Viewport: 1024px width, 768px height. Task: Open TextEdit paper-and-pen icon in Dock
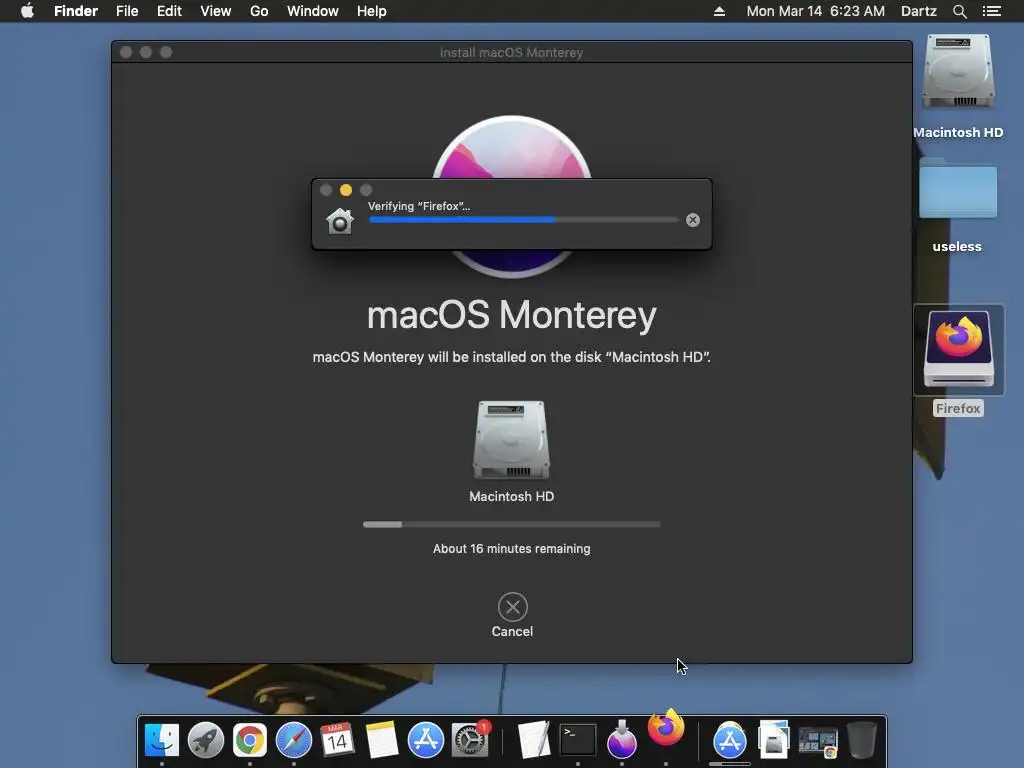pos(534,741)
